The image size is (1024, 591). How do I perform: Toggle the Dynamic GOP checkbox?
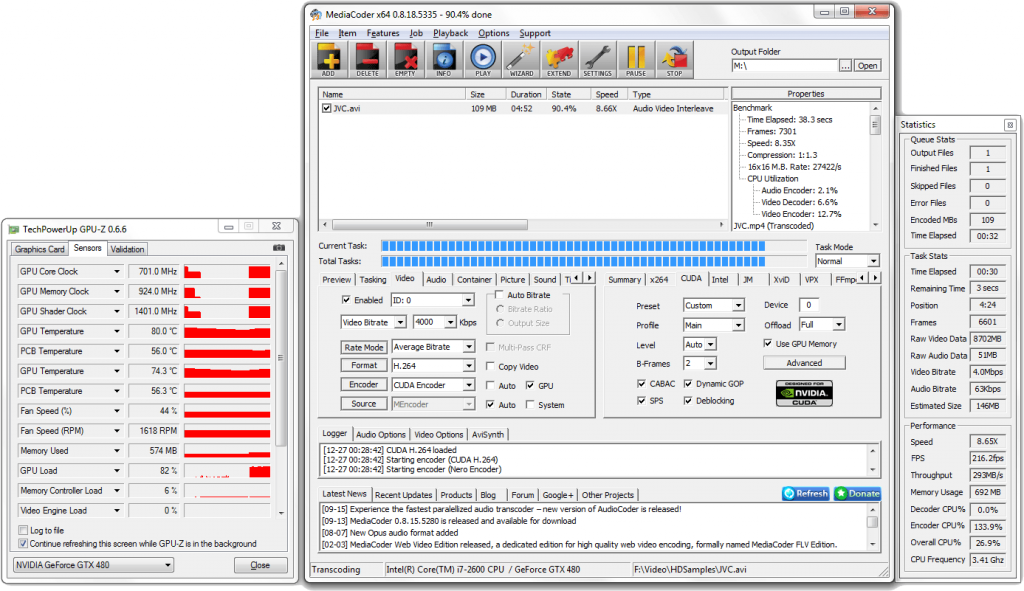[688, 383]
